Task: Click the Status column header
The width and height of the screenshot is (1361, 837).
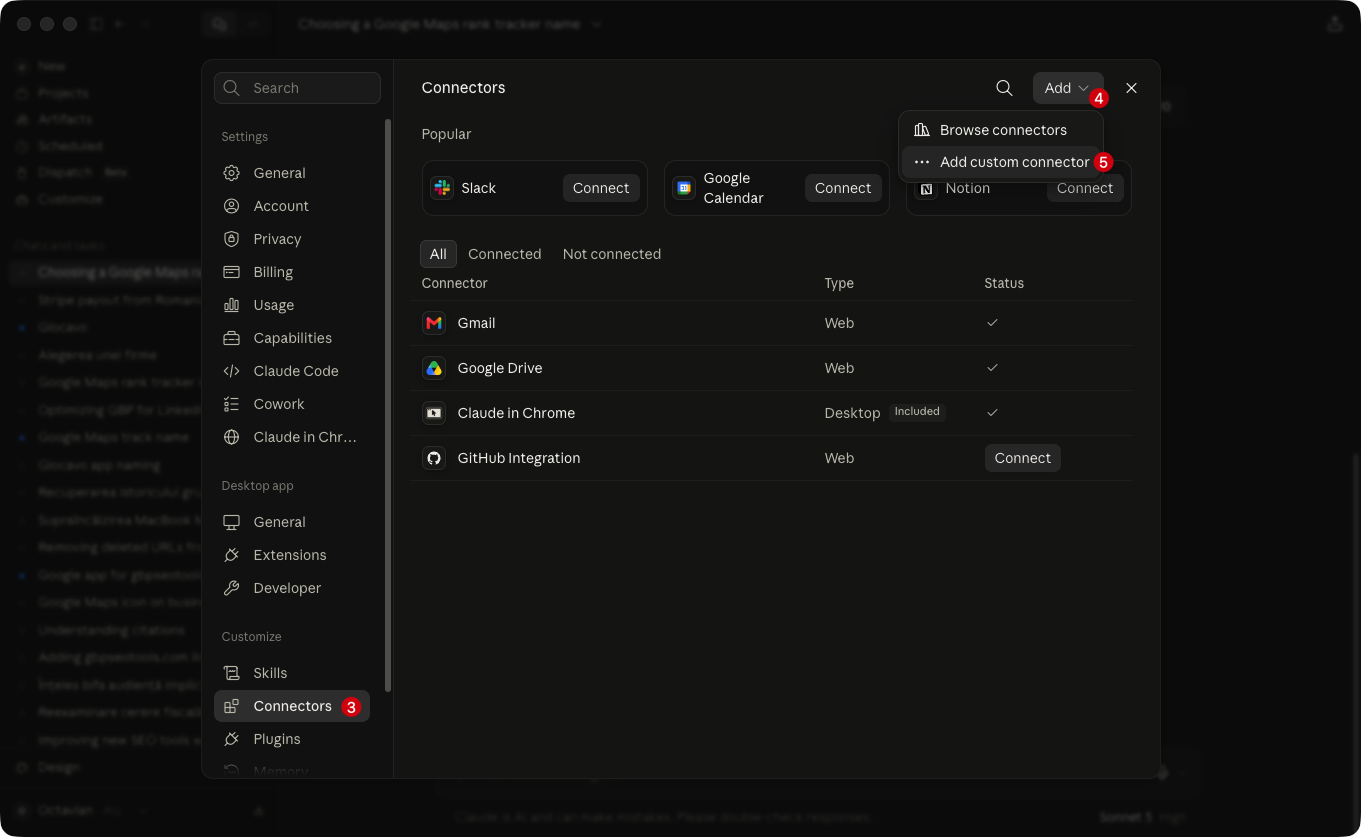Action: click(x=1004, y=283)
